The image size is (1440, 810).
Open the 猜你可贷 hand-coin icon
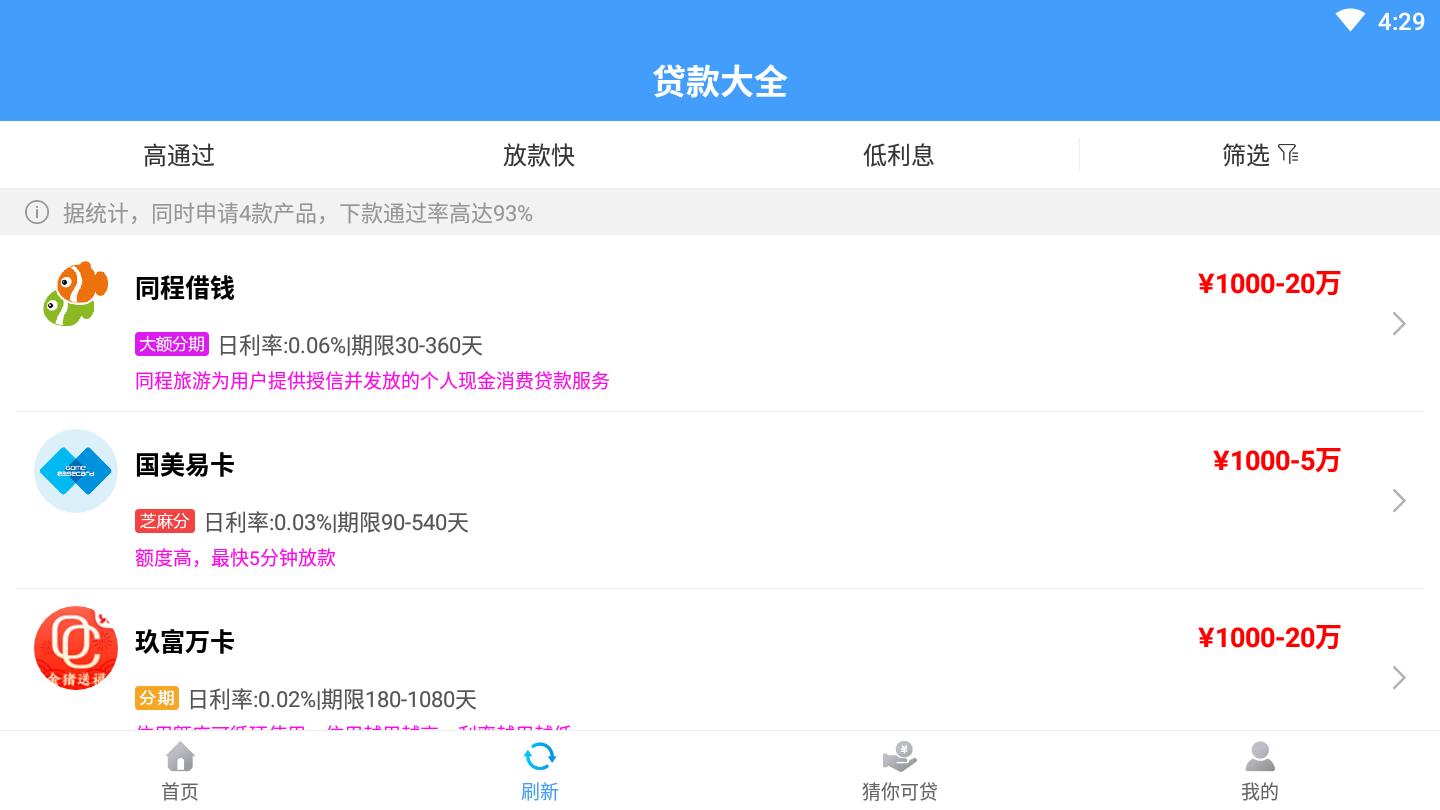pyautogui.click(x=900, y=757)
